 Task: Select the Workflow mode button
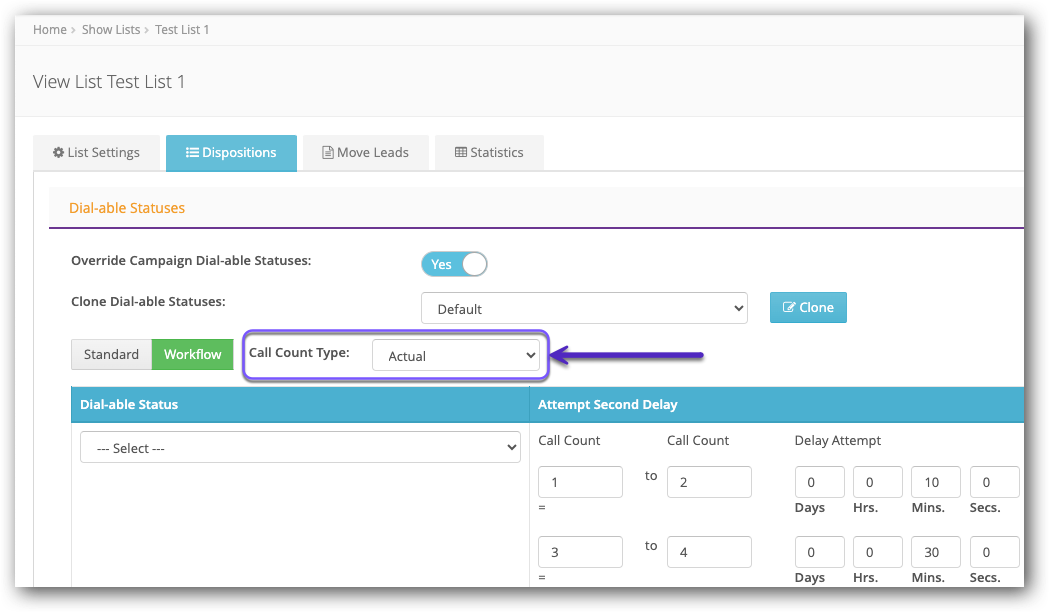[192, 355]
